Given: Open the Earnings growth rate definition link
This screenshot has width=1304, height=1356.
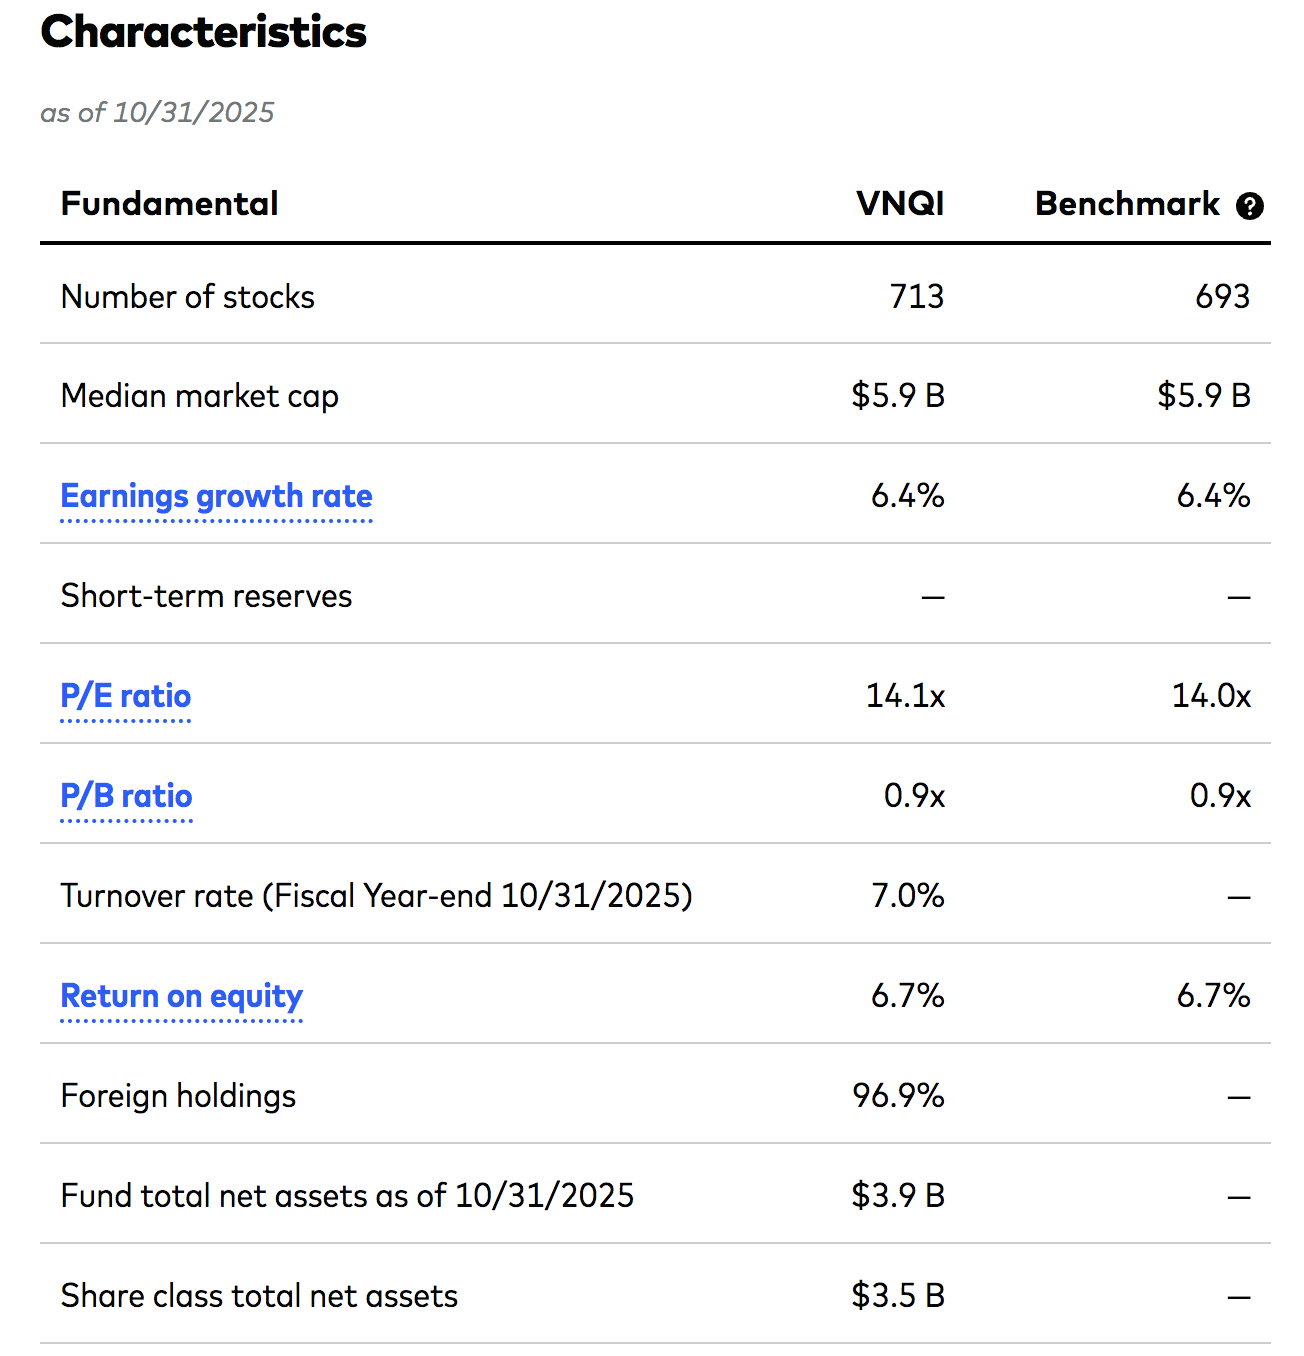Looking at the screenshot, I should point(216,496).
